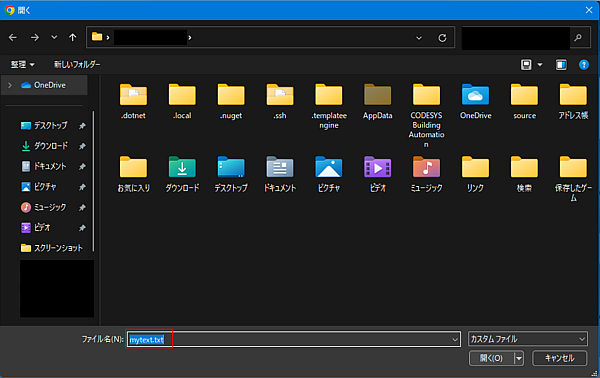Select the .nuget folder
Screen dimensions: 600x378
pos(231,101)
